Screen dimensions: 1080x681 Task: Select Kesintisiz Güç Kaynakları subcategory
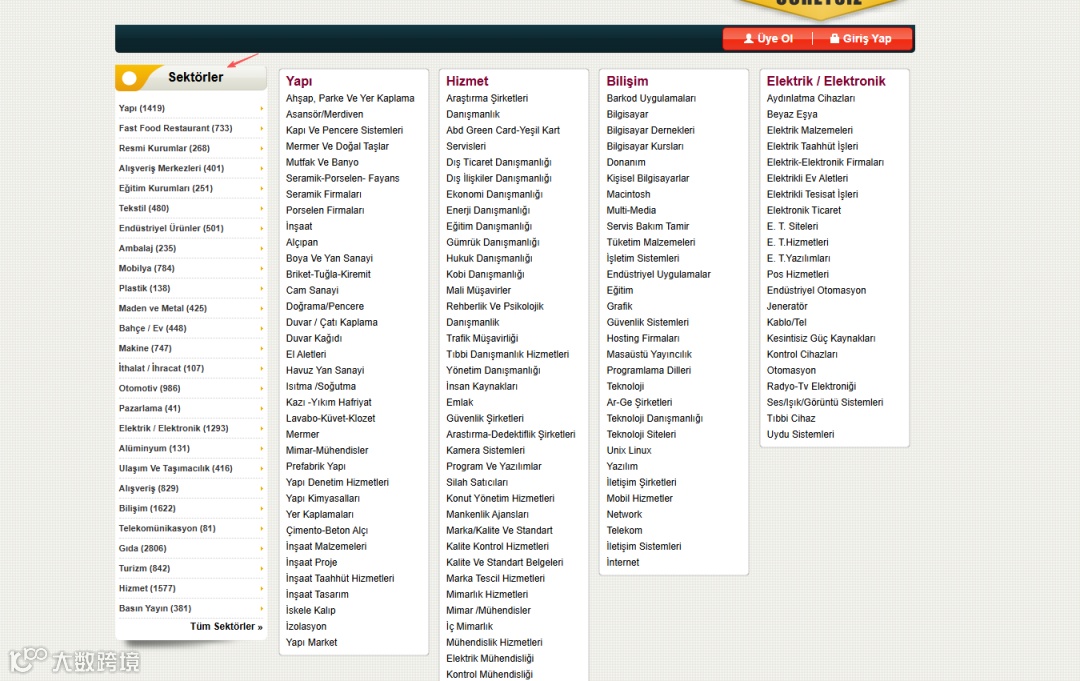[821, 338]
